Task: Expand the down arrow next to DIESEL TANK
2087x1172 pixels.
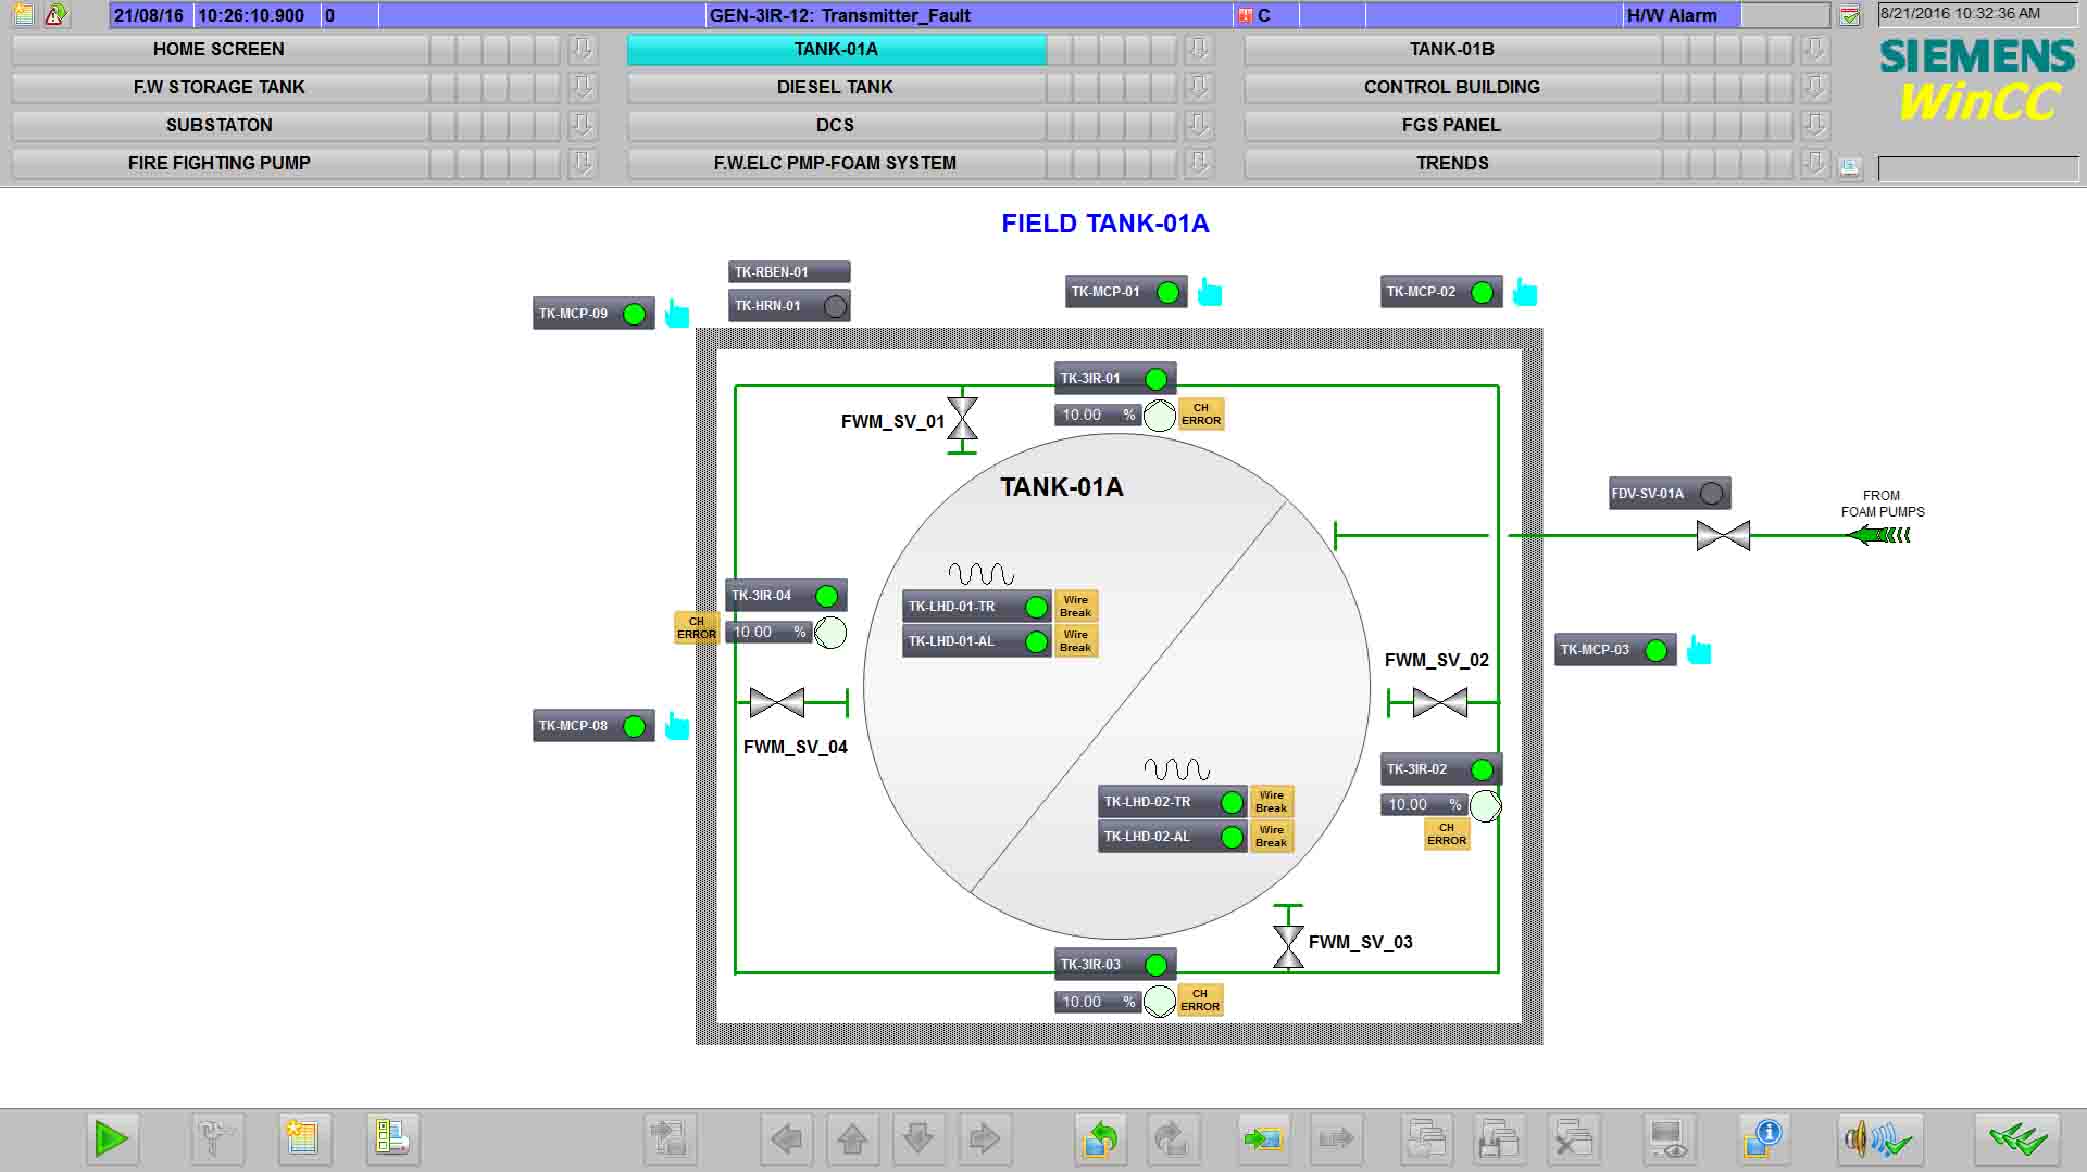Action: 1198,87
